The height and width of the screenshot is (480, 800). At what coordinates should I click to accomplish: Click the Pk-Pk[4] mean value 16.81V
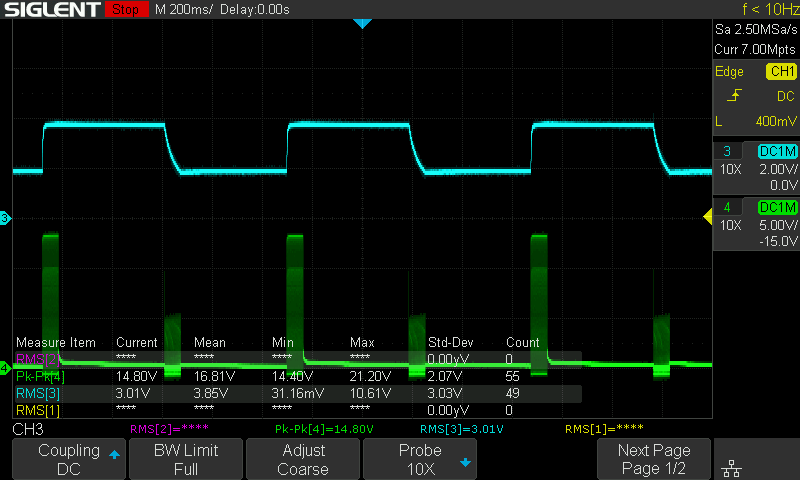click(x=214, y=376)
